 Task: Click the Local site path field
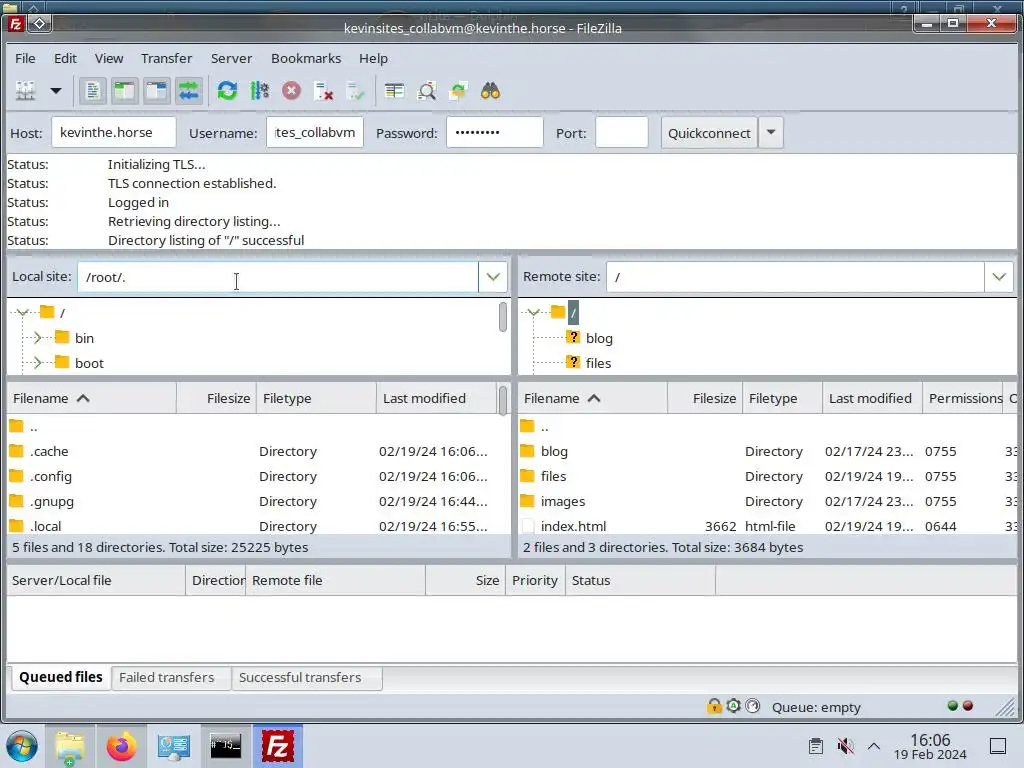(x=278, y=277)
